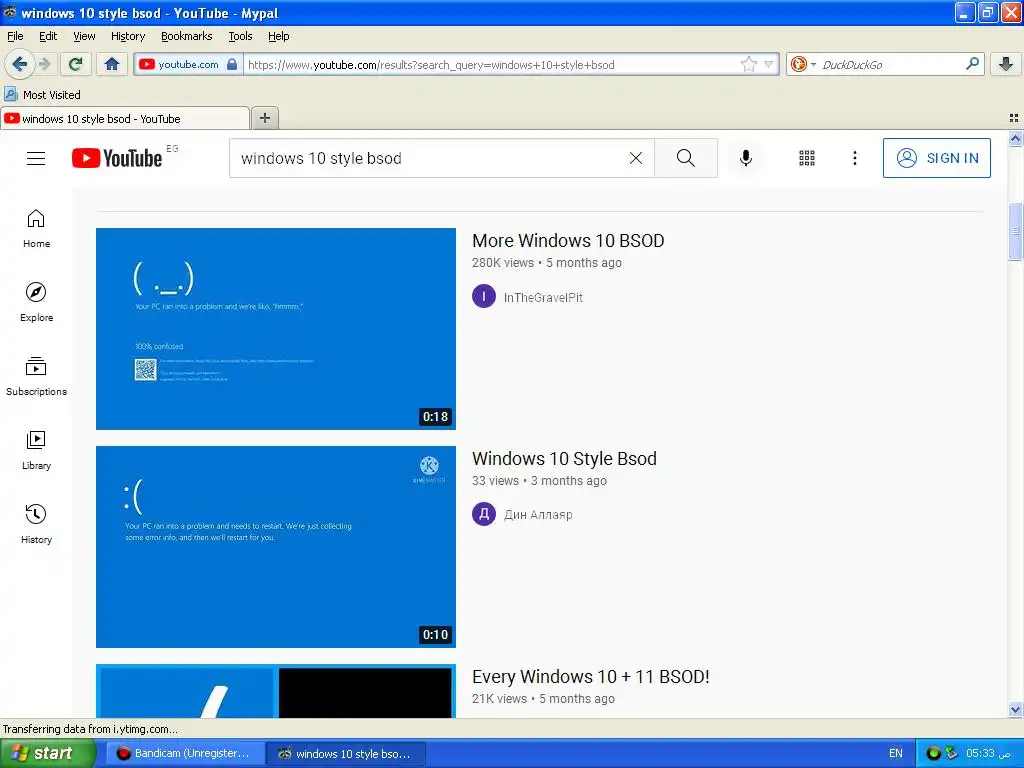Select the Mypal browser taskbar button
The image size is (1024, 768).
coord(347,753)
